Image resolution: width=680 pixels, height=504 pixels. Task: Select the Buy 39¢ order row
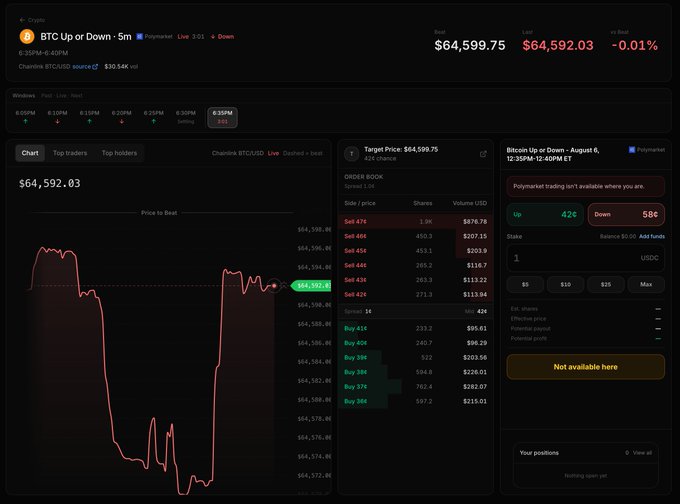pyautogui.click(x=415, y=357)
